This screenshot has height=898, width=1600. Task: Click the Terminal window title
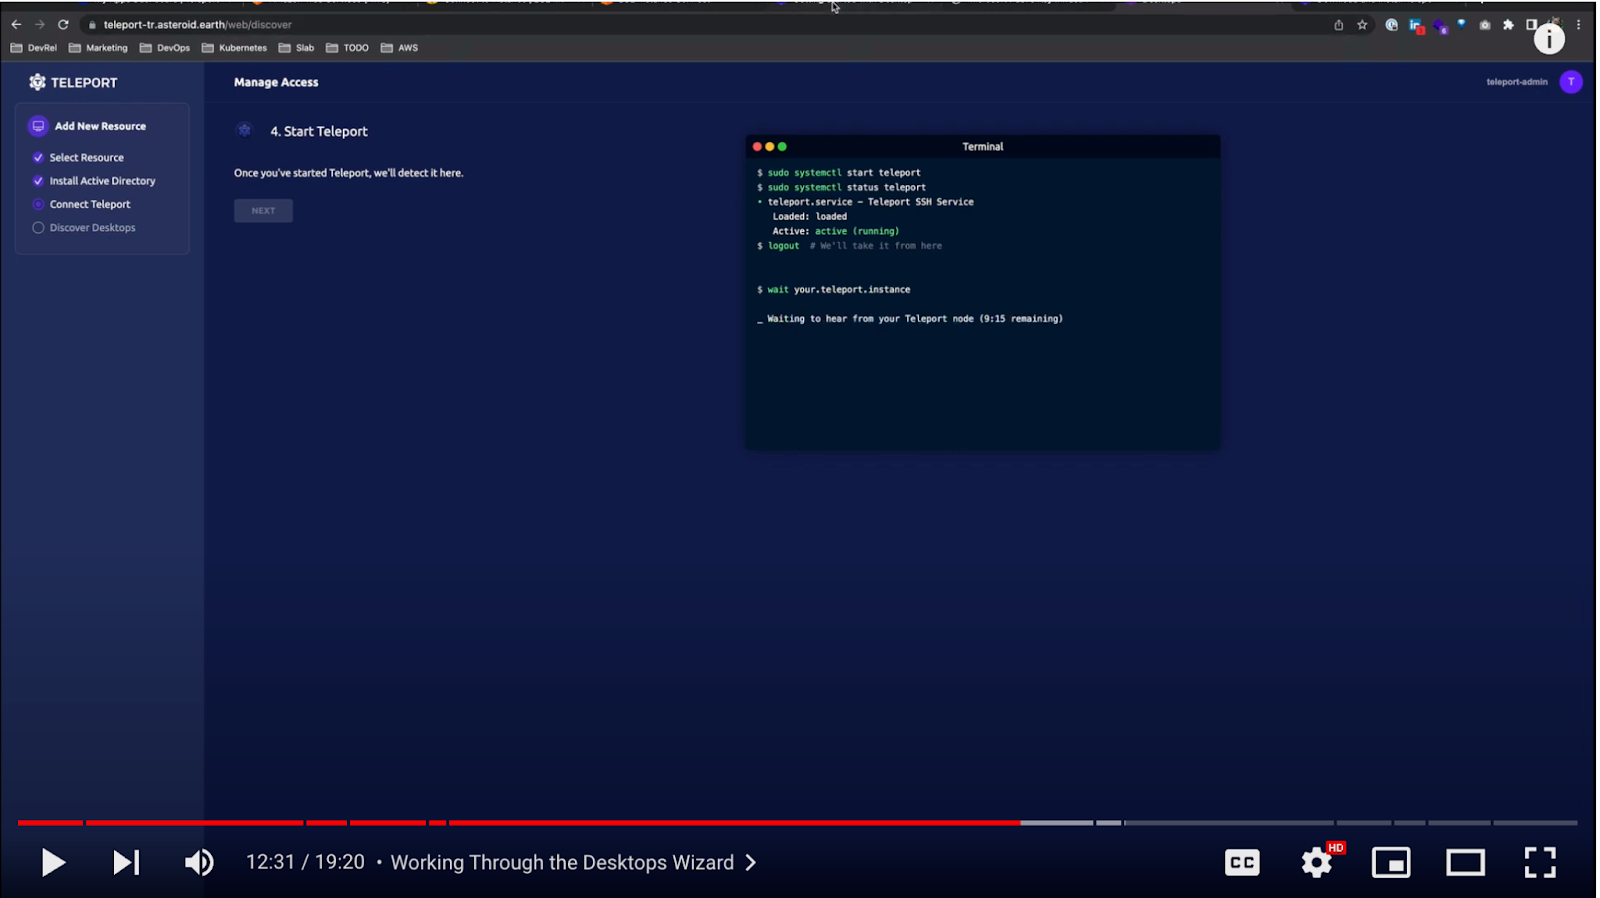point(983,146)
